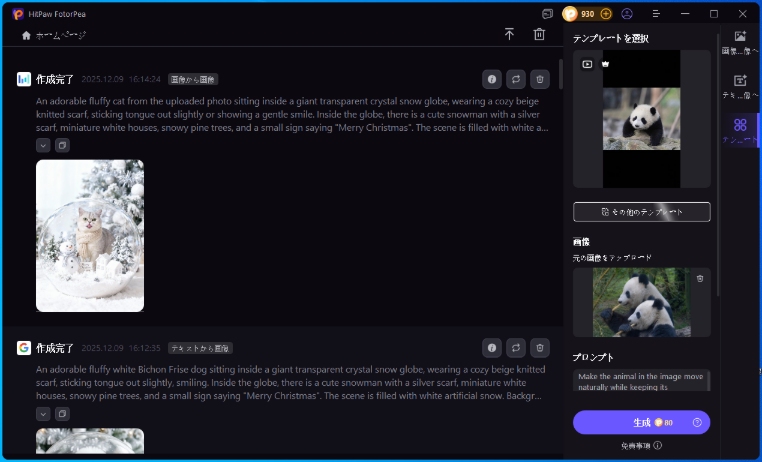This screenshot has height=462, width=762.
Task: Show info for the 16:14:24 cat result
Action: click(492, 79)
